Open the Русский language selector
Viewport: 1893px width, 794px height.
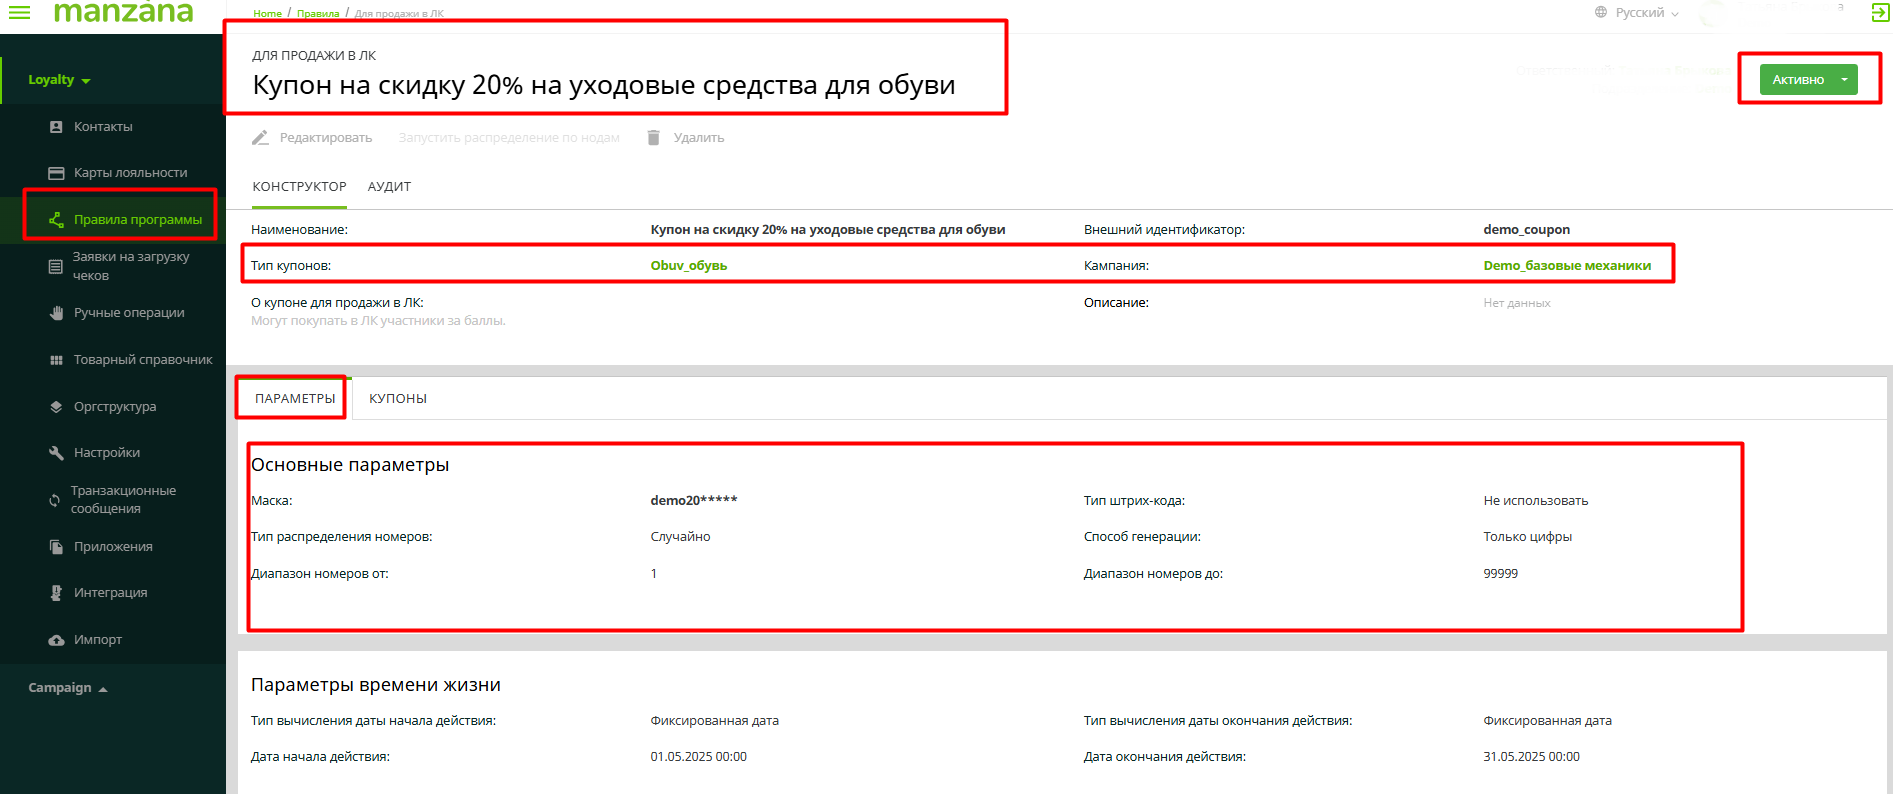pos(1637,13)
